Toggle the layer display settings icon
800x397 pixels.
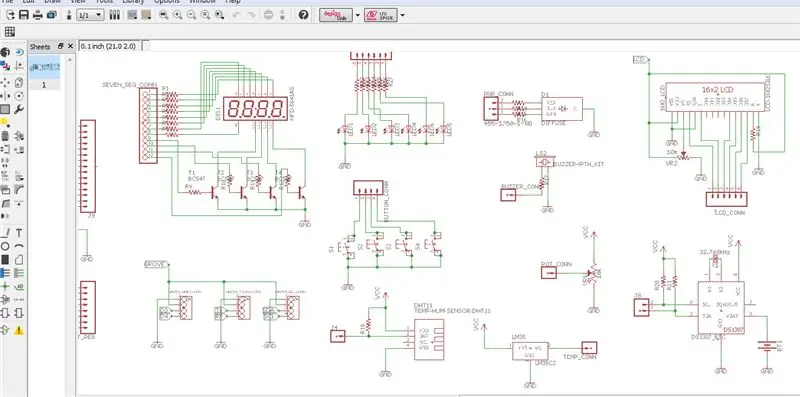tap(115, 15)
